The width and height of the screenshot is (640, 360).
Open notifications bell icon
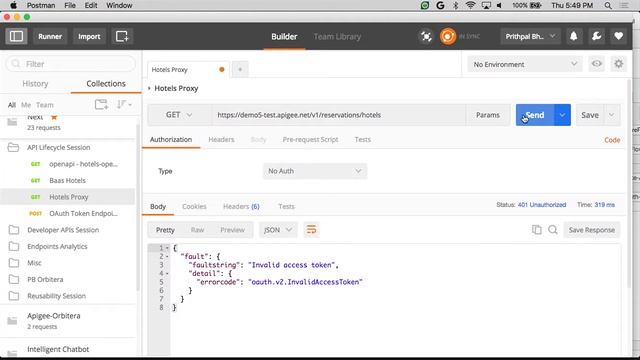pos(573,36)
